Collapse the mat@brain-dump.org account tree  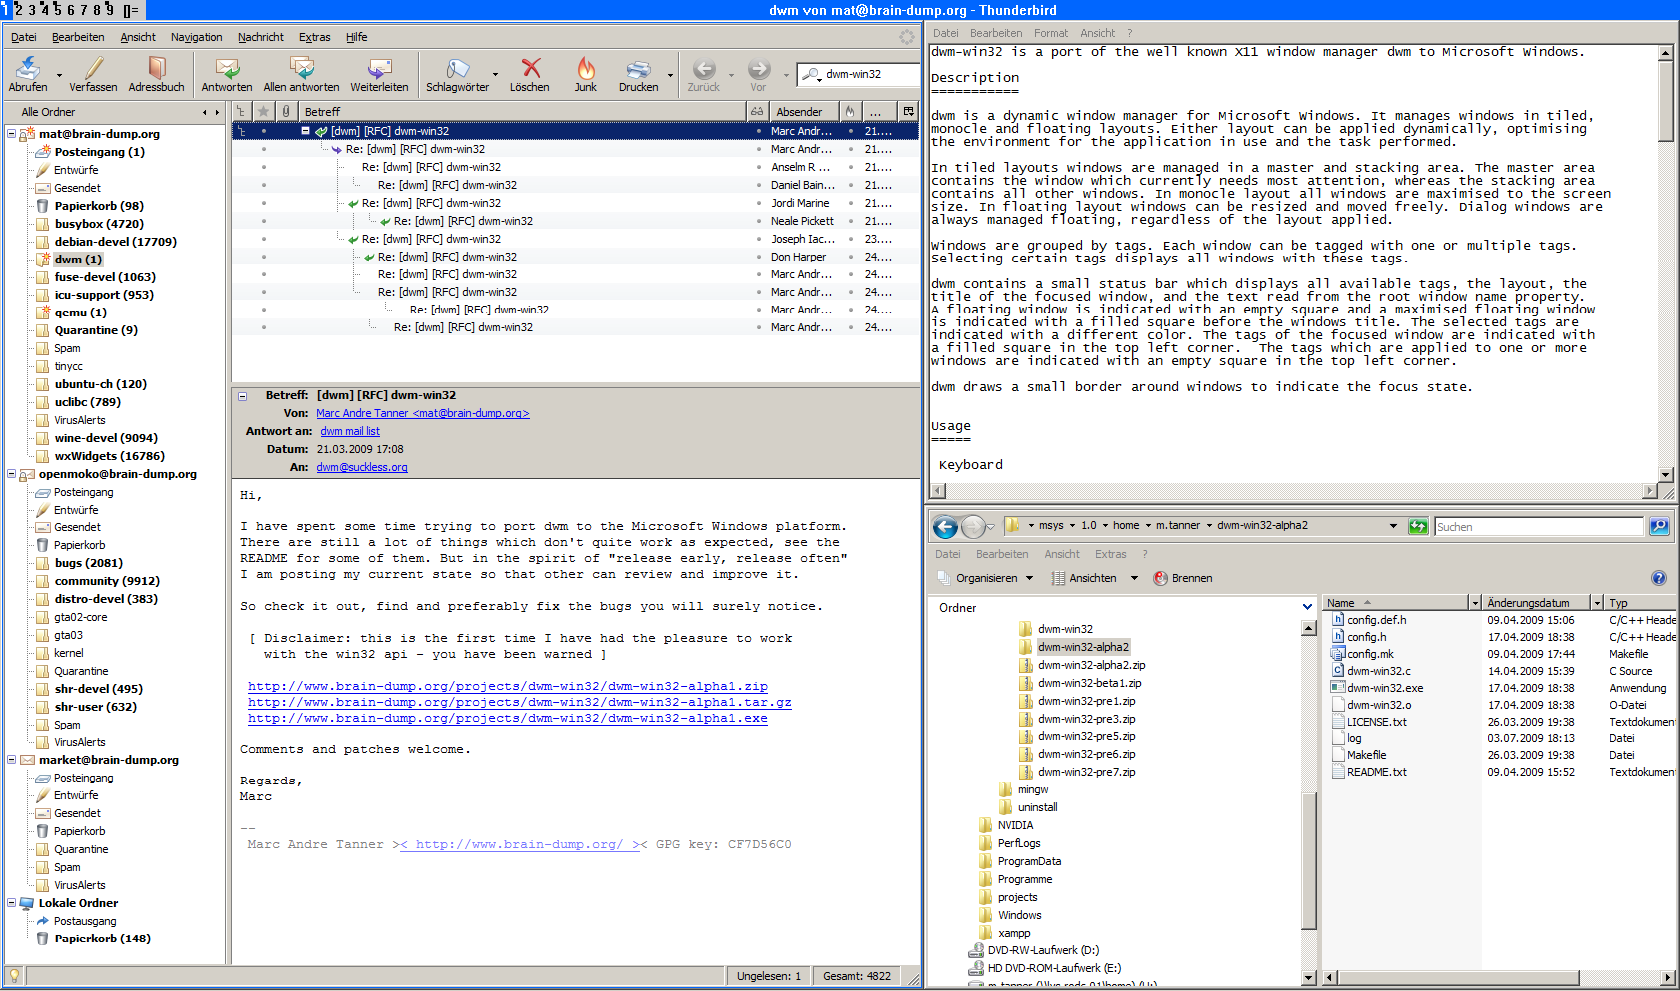click(12, 133)
